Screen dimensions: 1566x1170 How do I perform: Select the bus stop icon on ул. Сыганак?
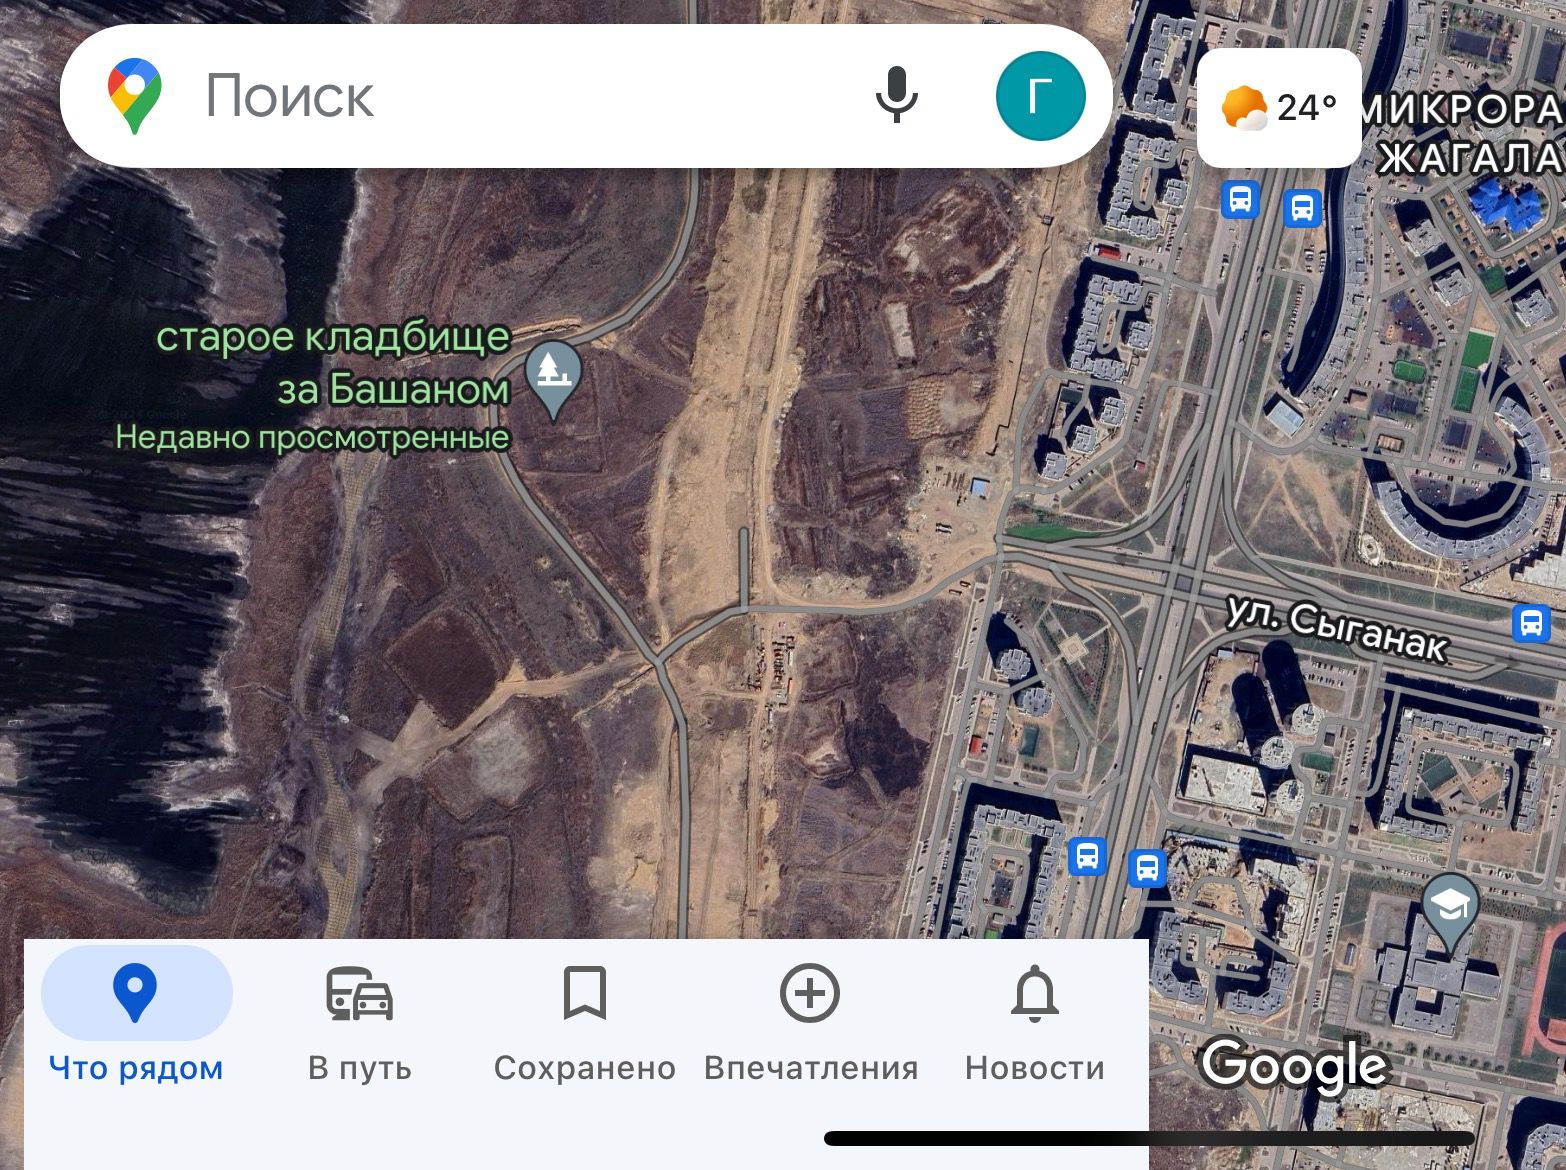click(1530, 622)
